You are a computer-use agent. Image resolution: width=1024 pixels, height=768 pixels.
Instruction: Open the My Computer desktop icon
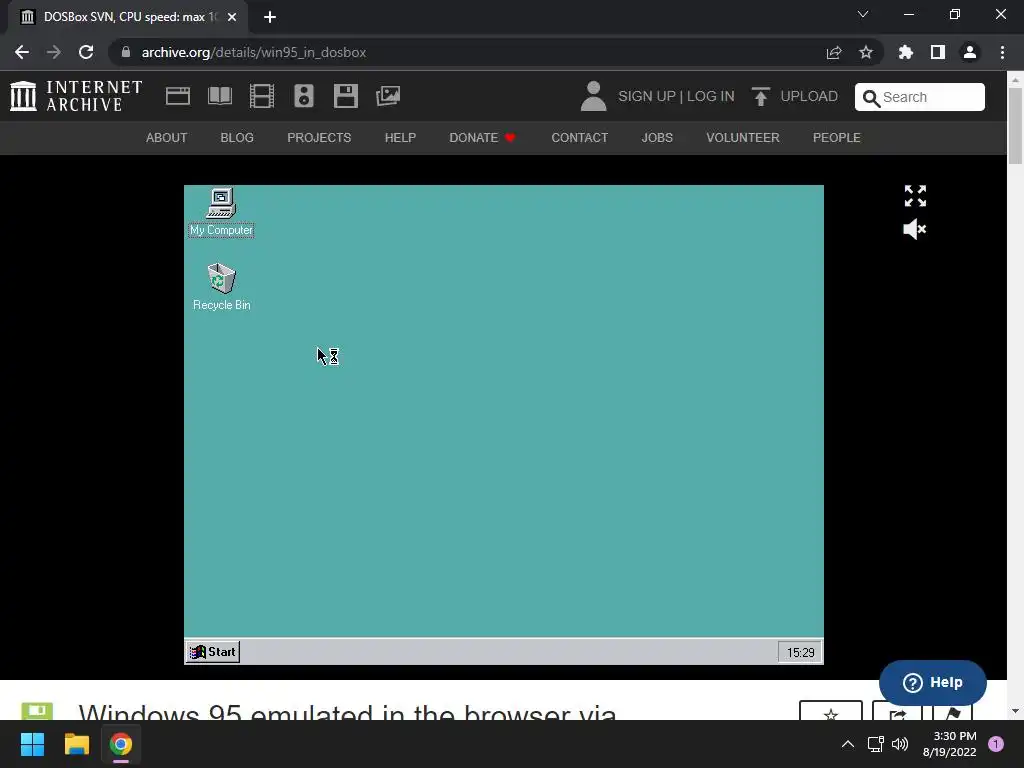point(221,212)
